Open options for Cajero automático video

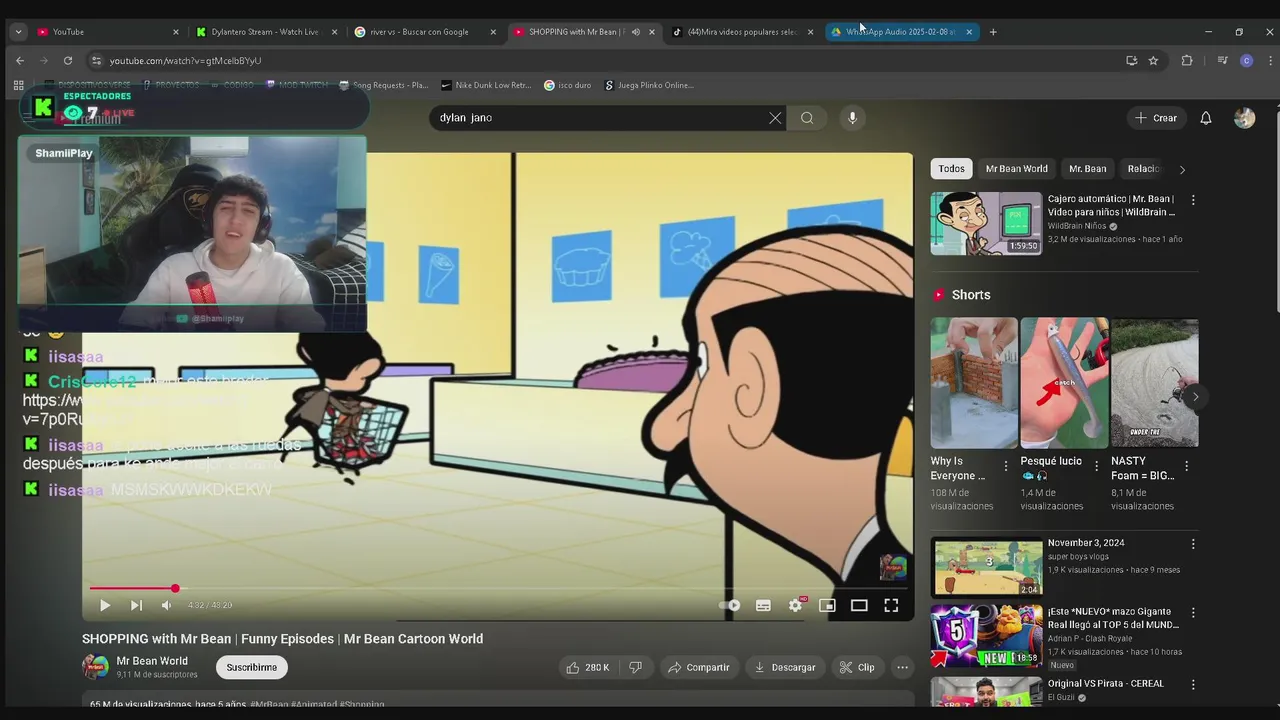click(x=1192, y=200)
